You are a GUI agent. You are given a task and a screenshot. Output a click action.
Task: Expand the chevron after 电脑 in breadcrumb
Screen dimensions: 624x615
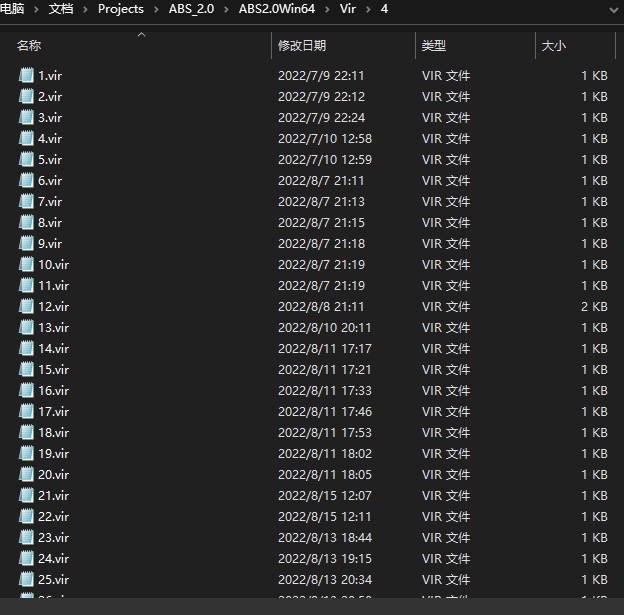[36, 9]
